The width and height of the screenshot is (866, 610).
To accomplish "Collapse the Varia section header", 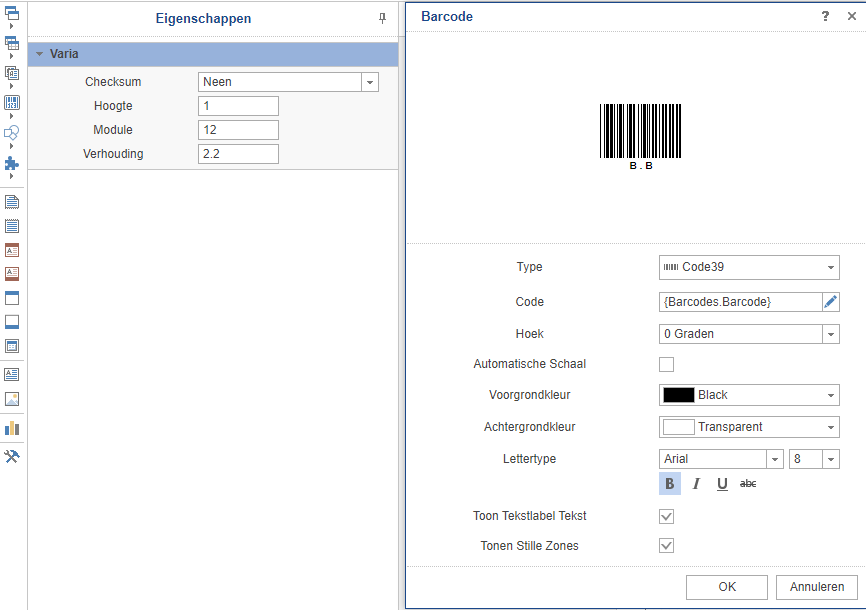I will pos(40,54).
